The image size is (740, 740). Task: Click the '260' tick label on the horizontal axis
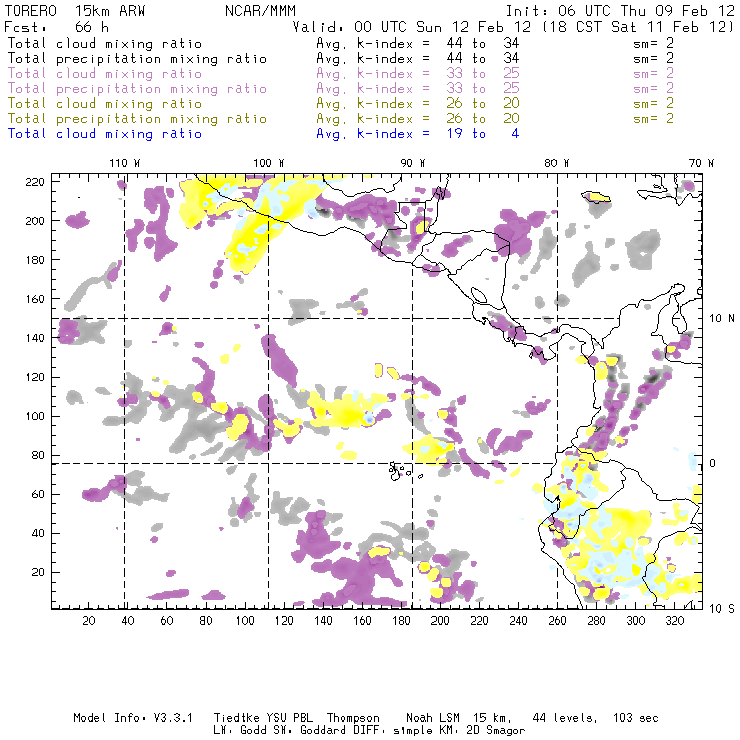[557, 621]
